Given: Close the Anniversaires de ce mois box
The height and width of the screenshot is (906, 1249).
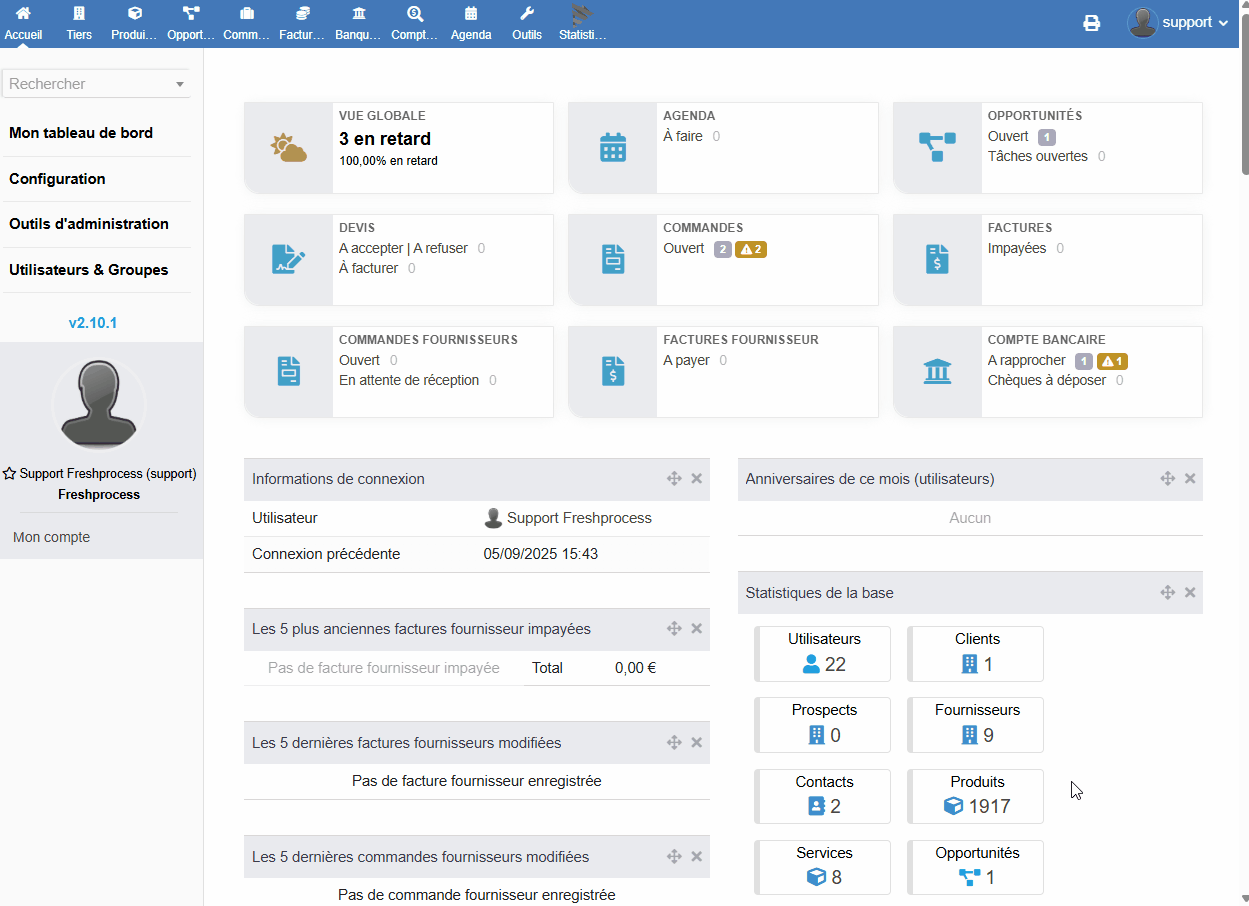Looking at the screenshot, I should click(x=1190, y=479).
